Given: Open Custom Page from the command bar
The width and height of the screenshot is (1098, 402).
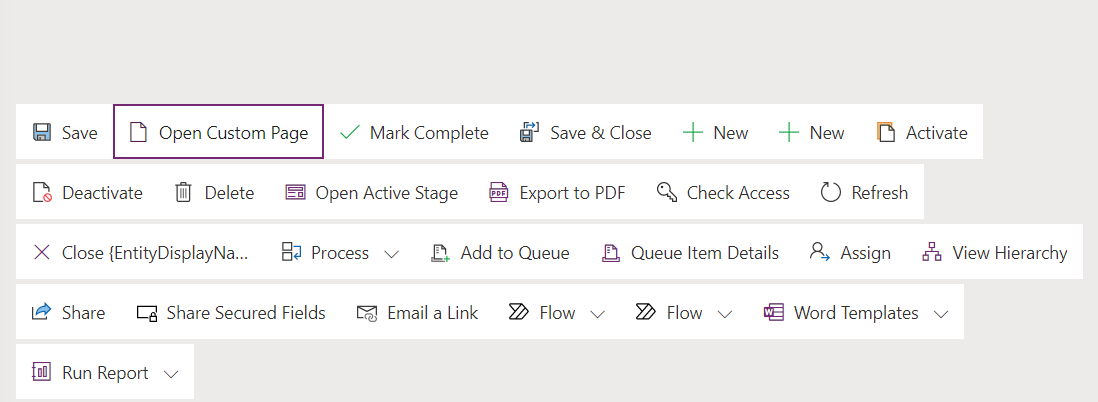Looking at the screenshot, I should coord(219,133).
